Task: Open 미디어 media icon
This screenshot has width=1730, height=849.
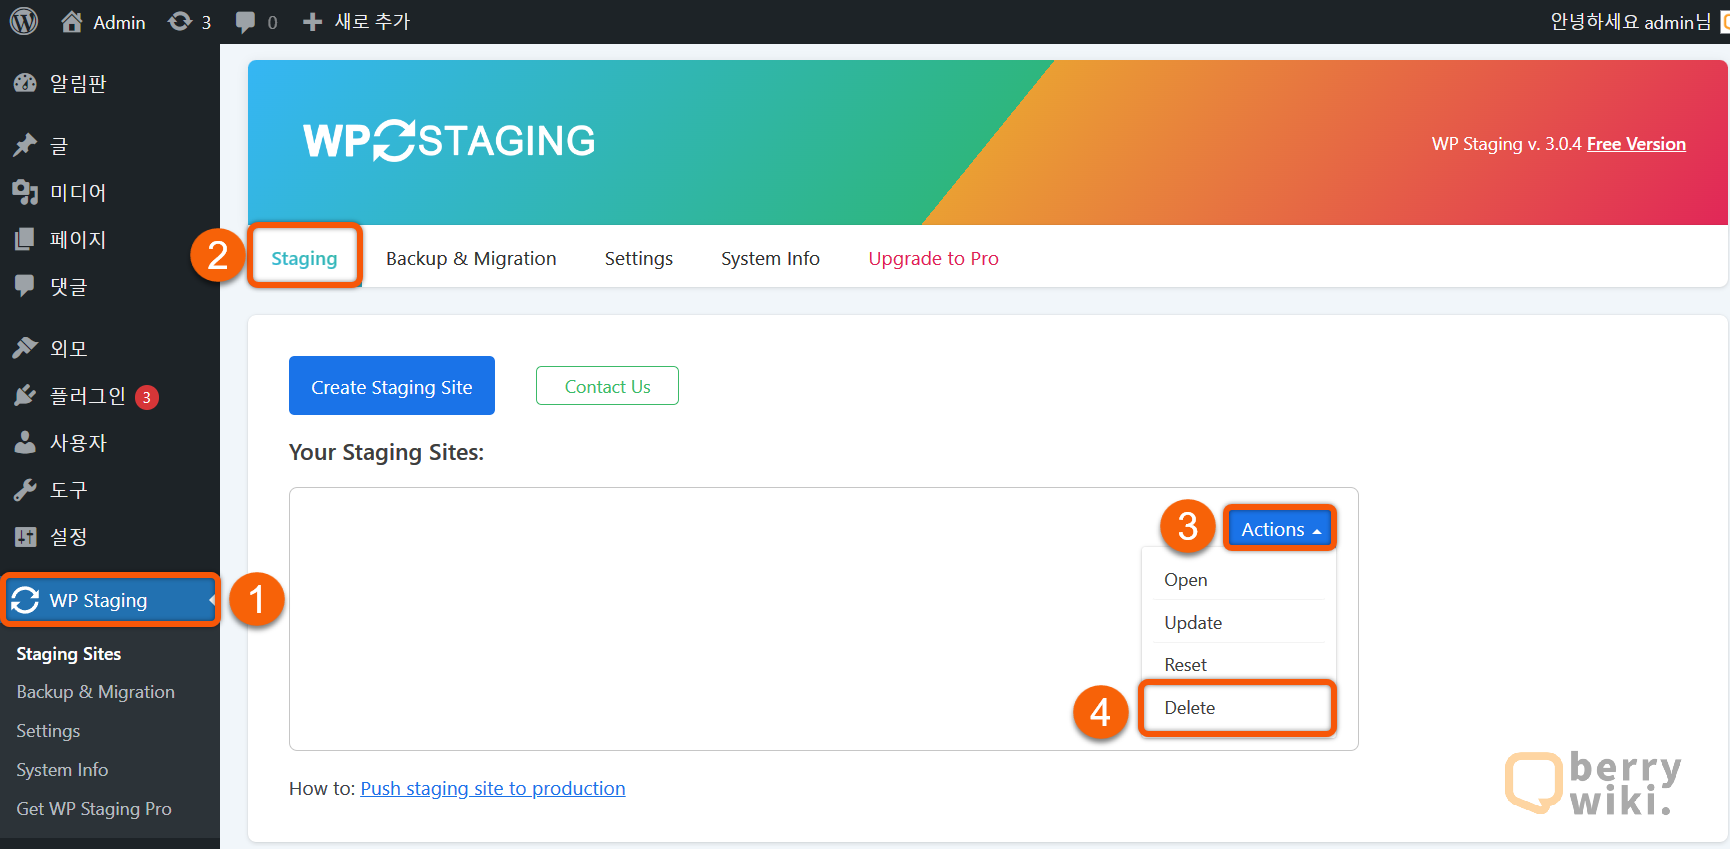Action: coord(25,192)
